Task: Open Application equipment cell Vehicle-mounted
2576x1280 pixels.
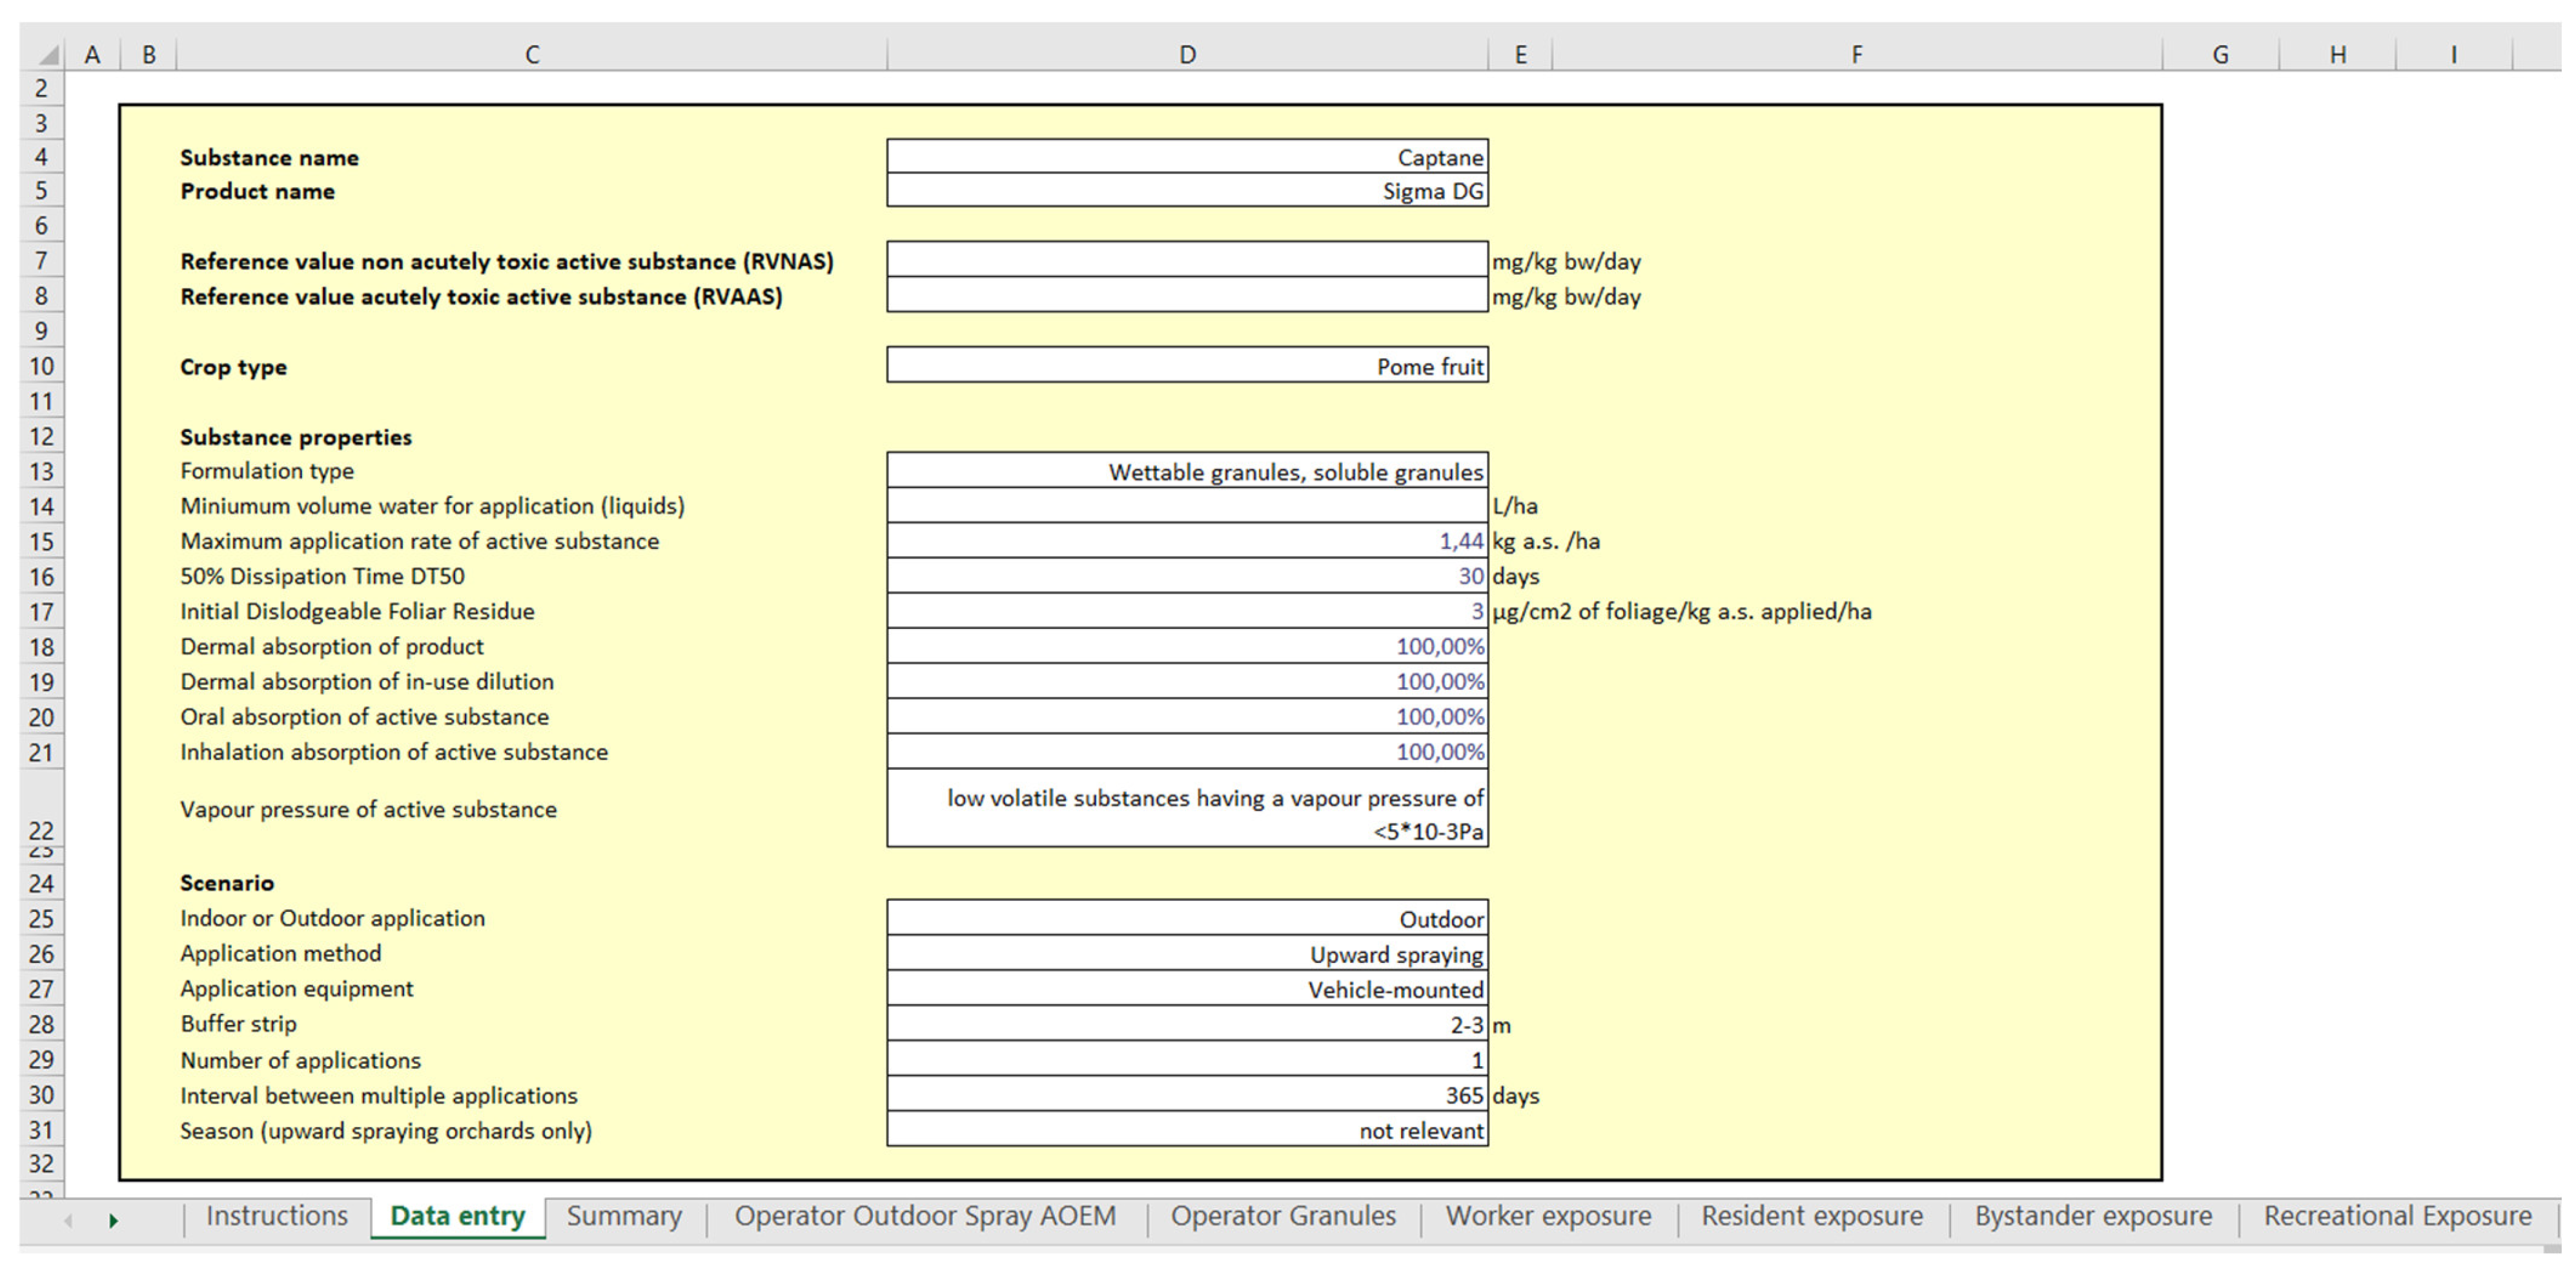Action: tap(1187, 988)
